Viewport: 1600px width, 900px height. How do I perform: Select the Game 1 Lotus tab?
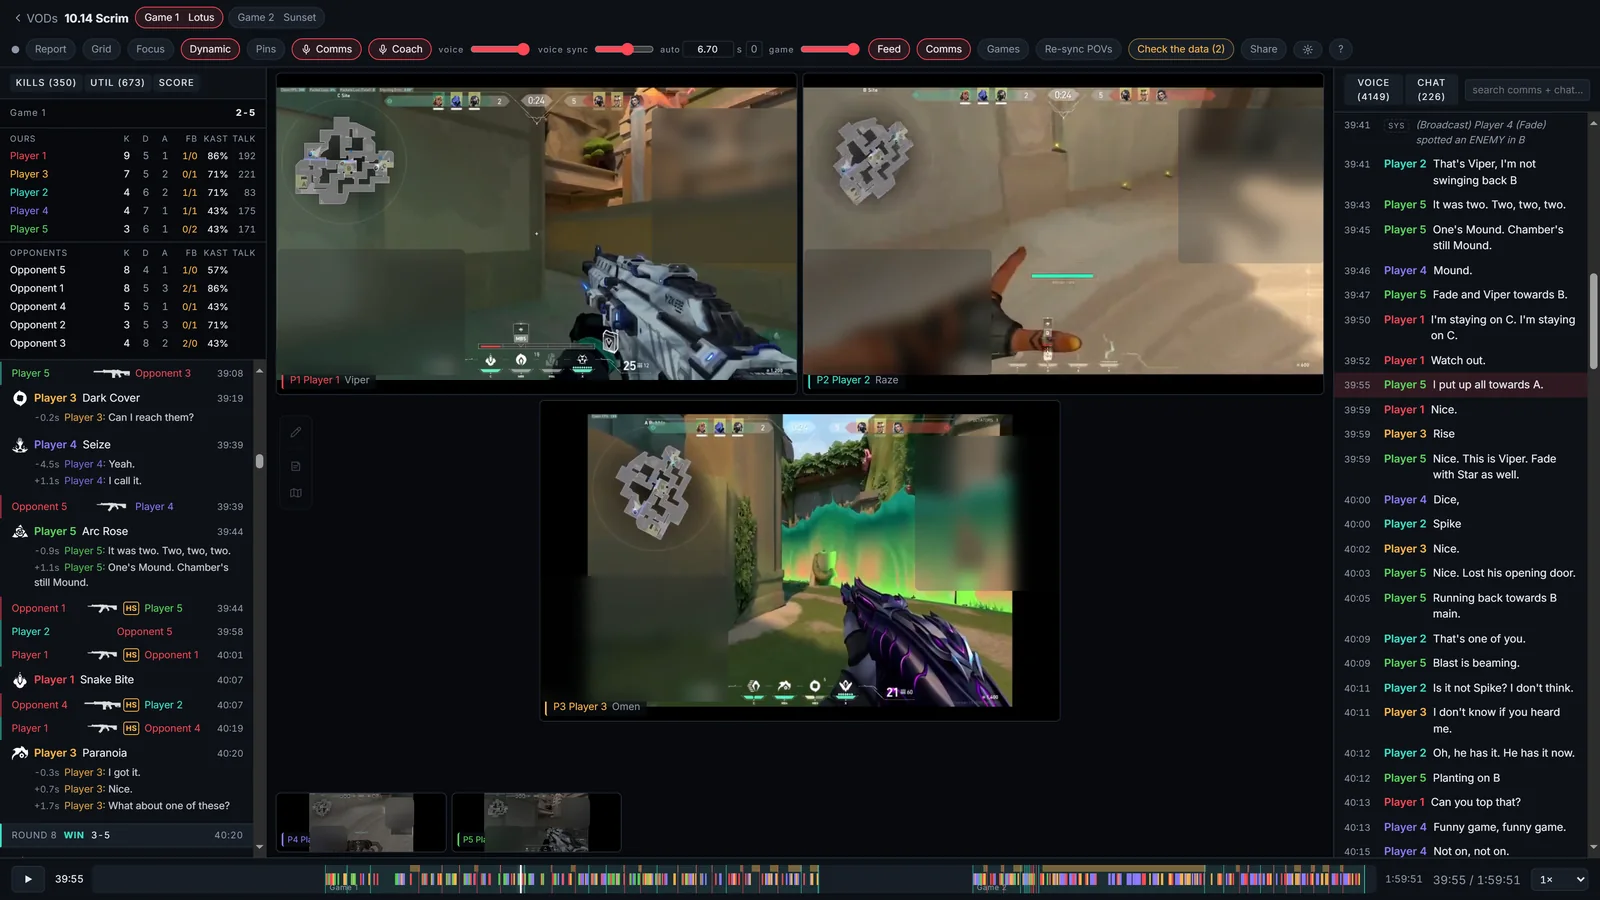179,18
